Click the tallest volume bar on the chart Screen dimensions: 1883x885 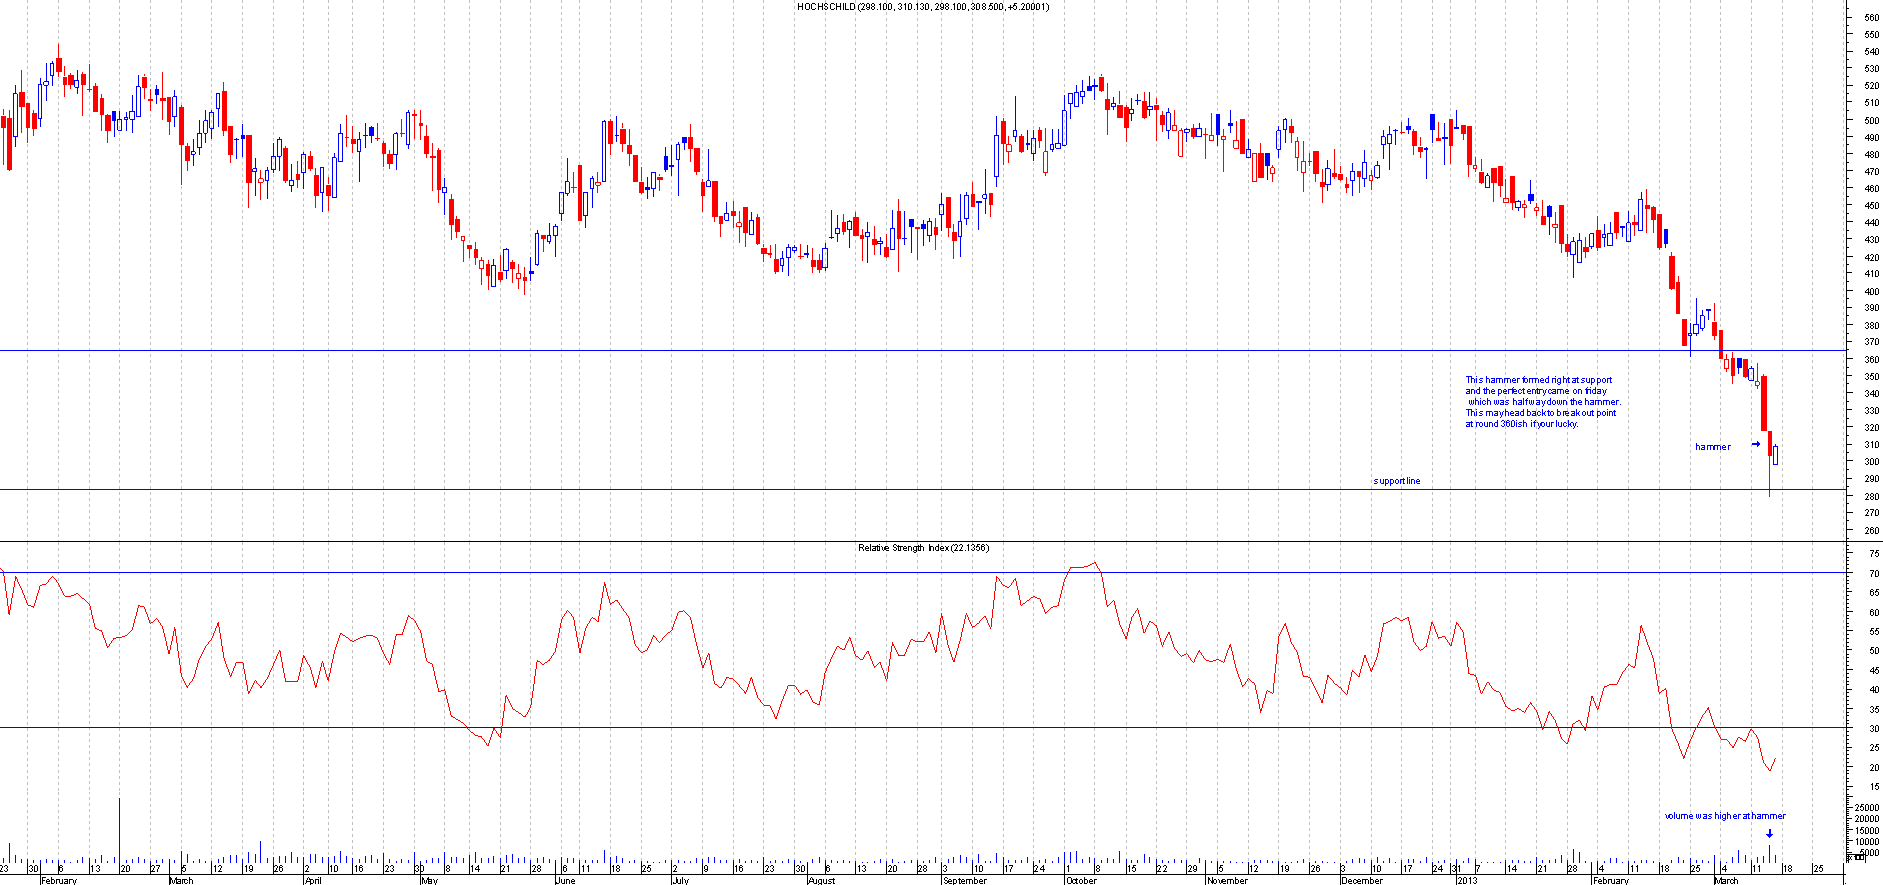[x=120, y=830]
